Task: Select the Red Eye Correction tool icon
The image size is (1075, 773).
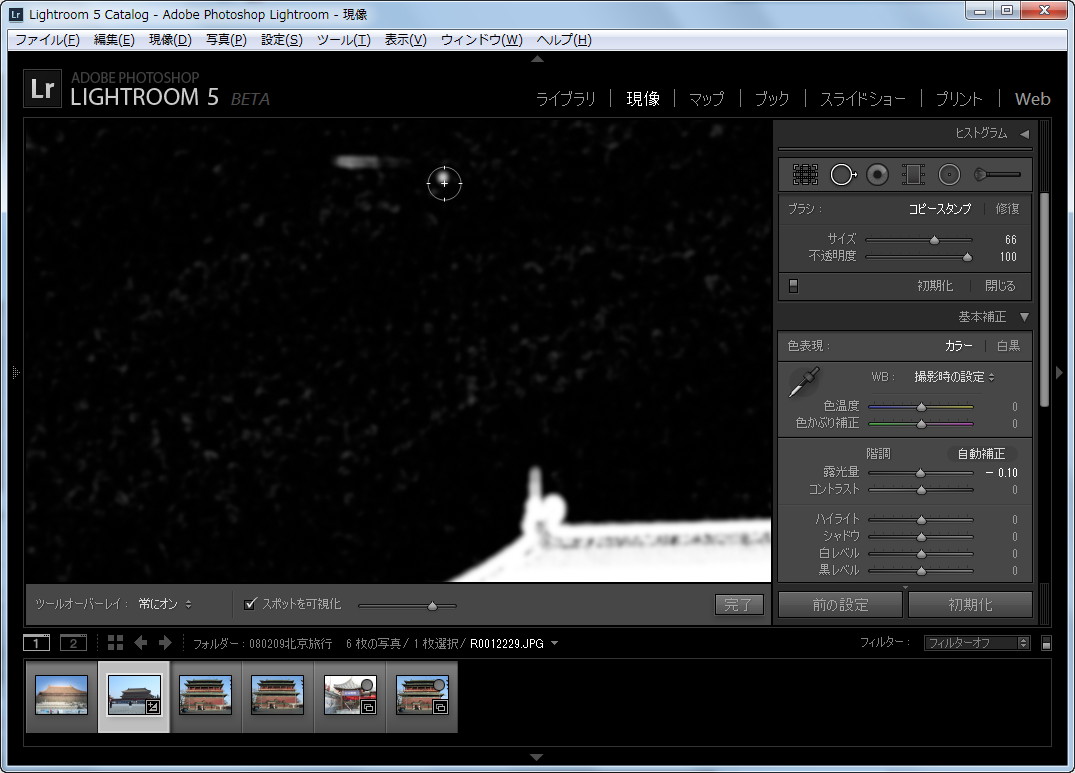Action: [x=878, y=175]
